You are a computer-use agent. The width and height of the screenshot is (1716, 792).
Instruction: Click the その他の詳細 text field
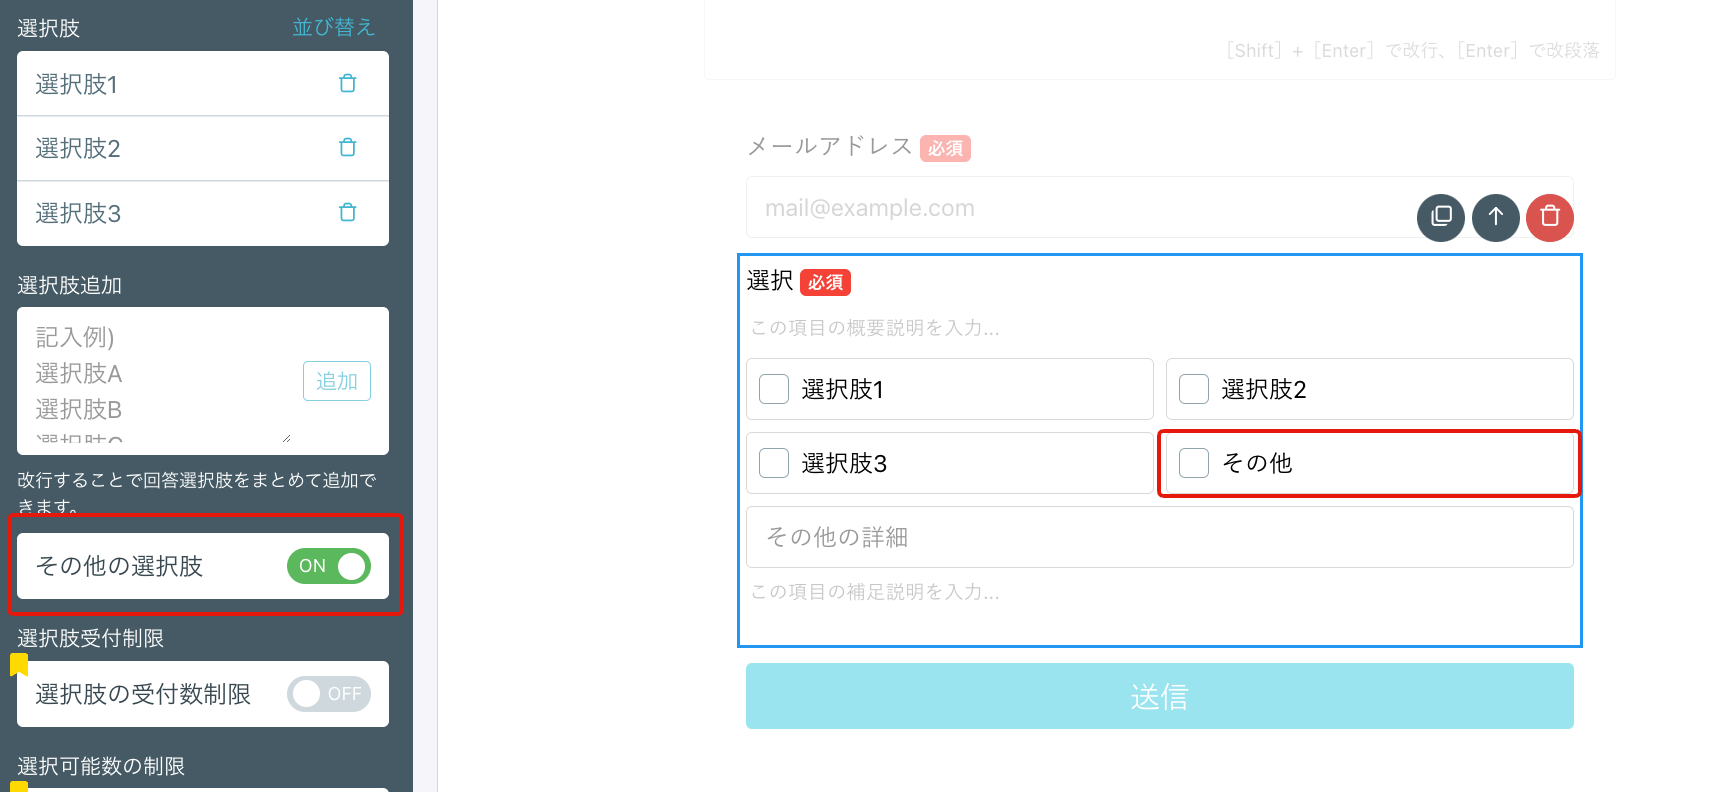click(1160, 537)
